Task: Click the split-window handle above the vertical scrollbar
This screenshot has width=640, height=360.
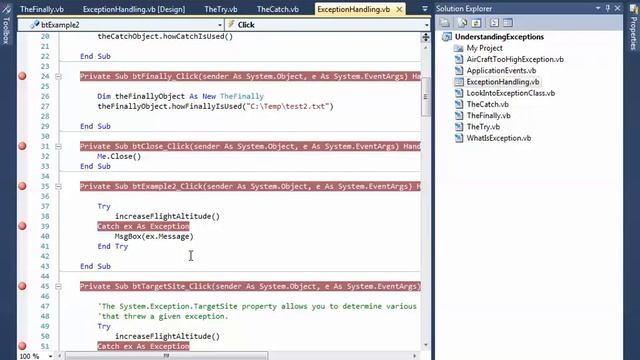Action: pos(425,38)
